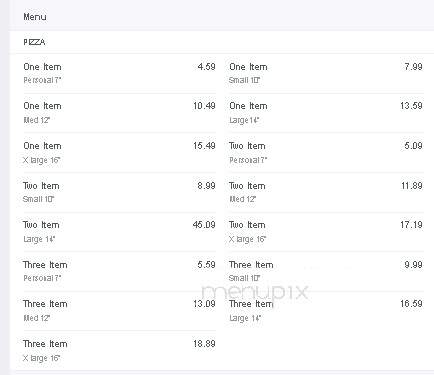The height and width of the screenshot is (375, 434).
Task: Select One Item Small 10" pizza
Action: pyautogui.click(x=326, y=73)
